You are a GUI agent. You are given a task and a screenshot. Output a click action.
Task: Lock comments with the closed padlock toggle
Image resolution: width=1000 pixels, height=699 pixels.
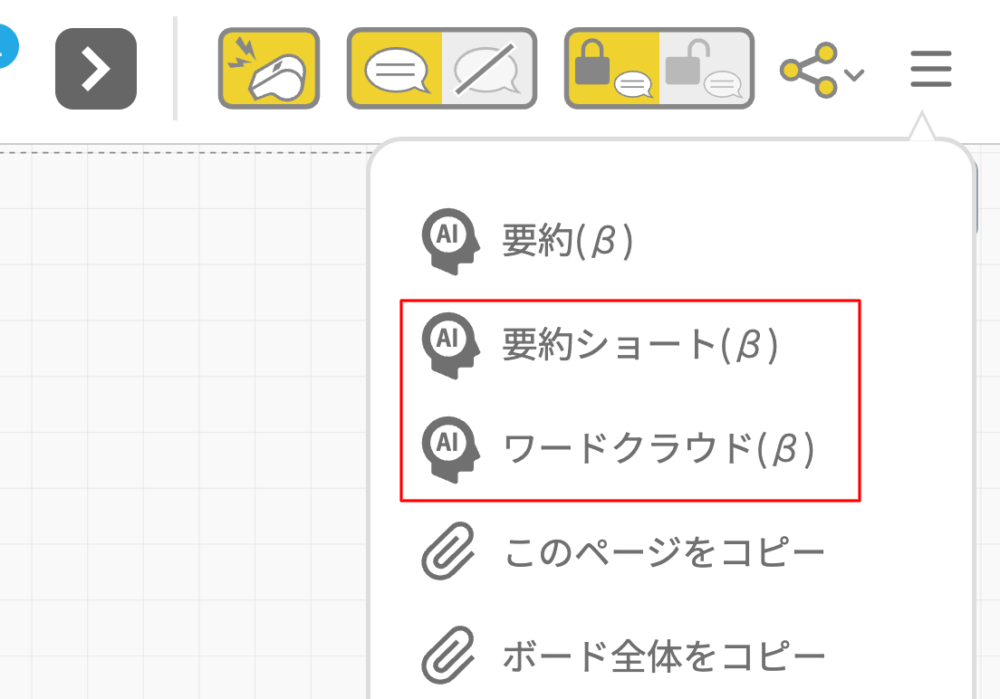pyautogui.click(x=613, y=68)
